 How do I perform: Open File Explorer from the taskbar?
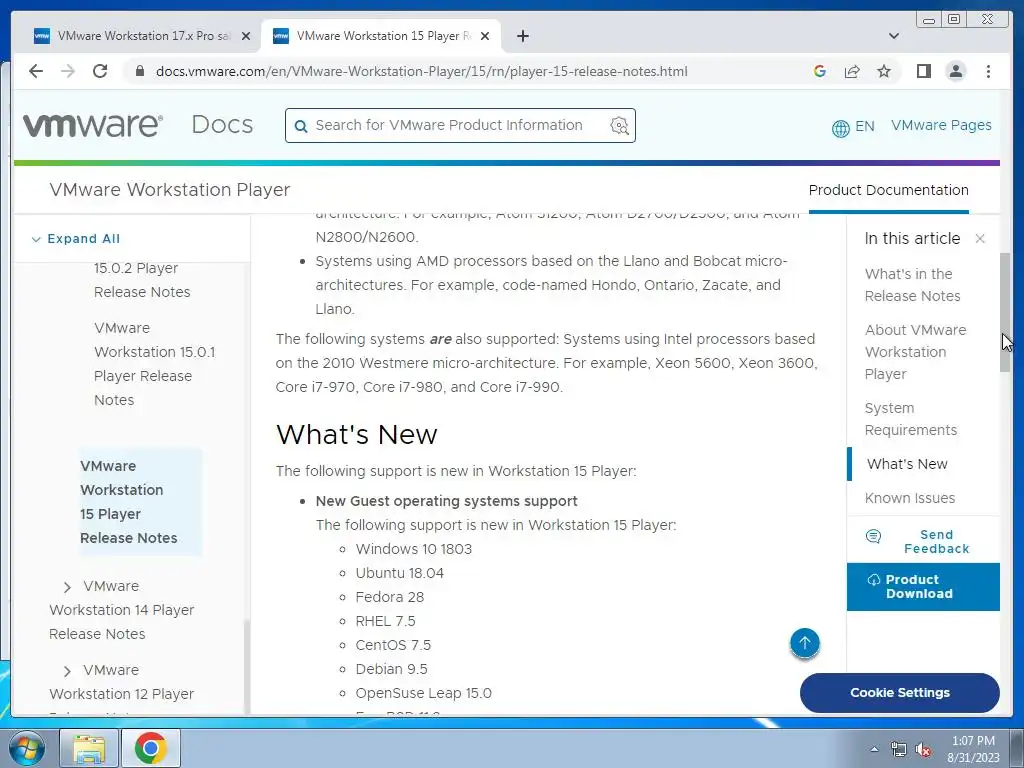tap(89, 748)
